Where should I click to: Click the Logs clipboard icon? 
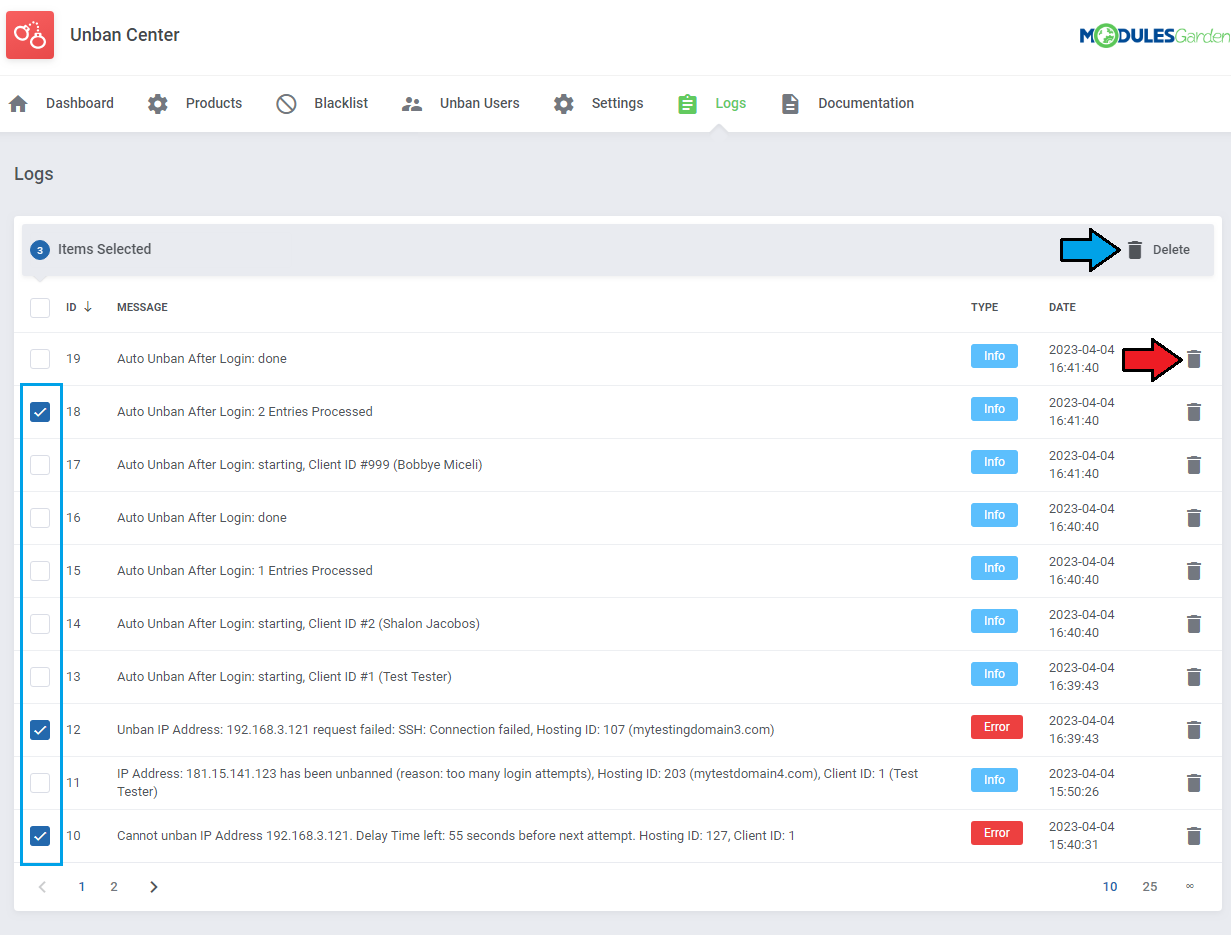point(687,104)
